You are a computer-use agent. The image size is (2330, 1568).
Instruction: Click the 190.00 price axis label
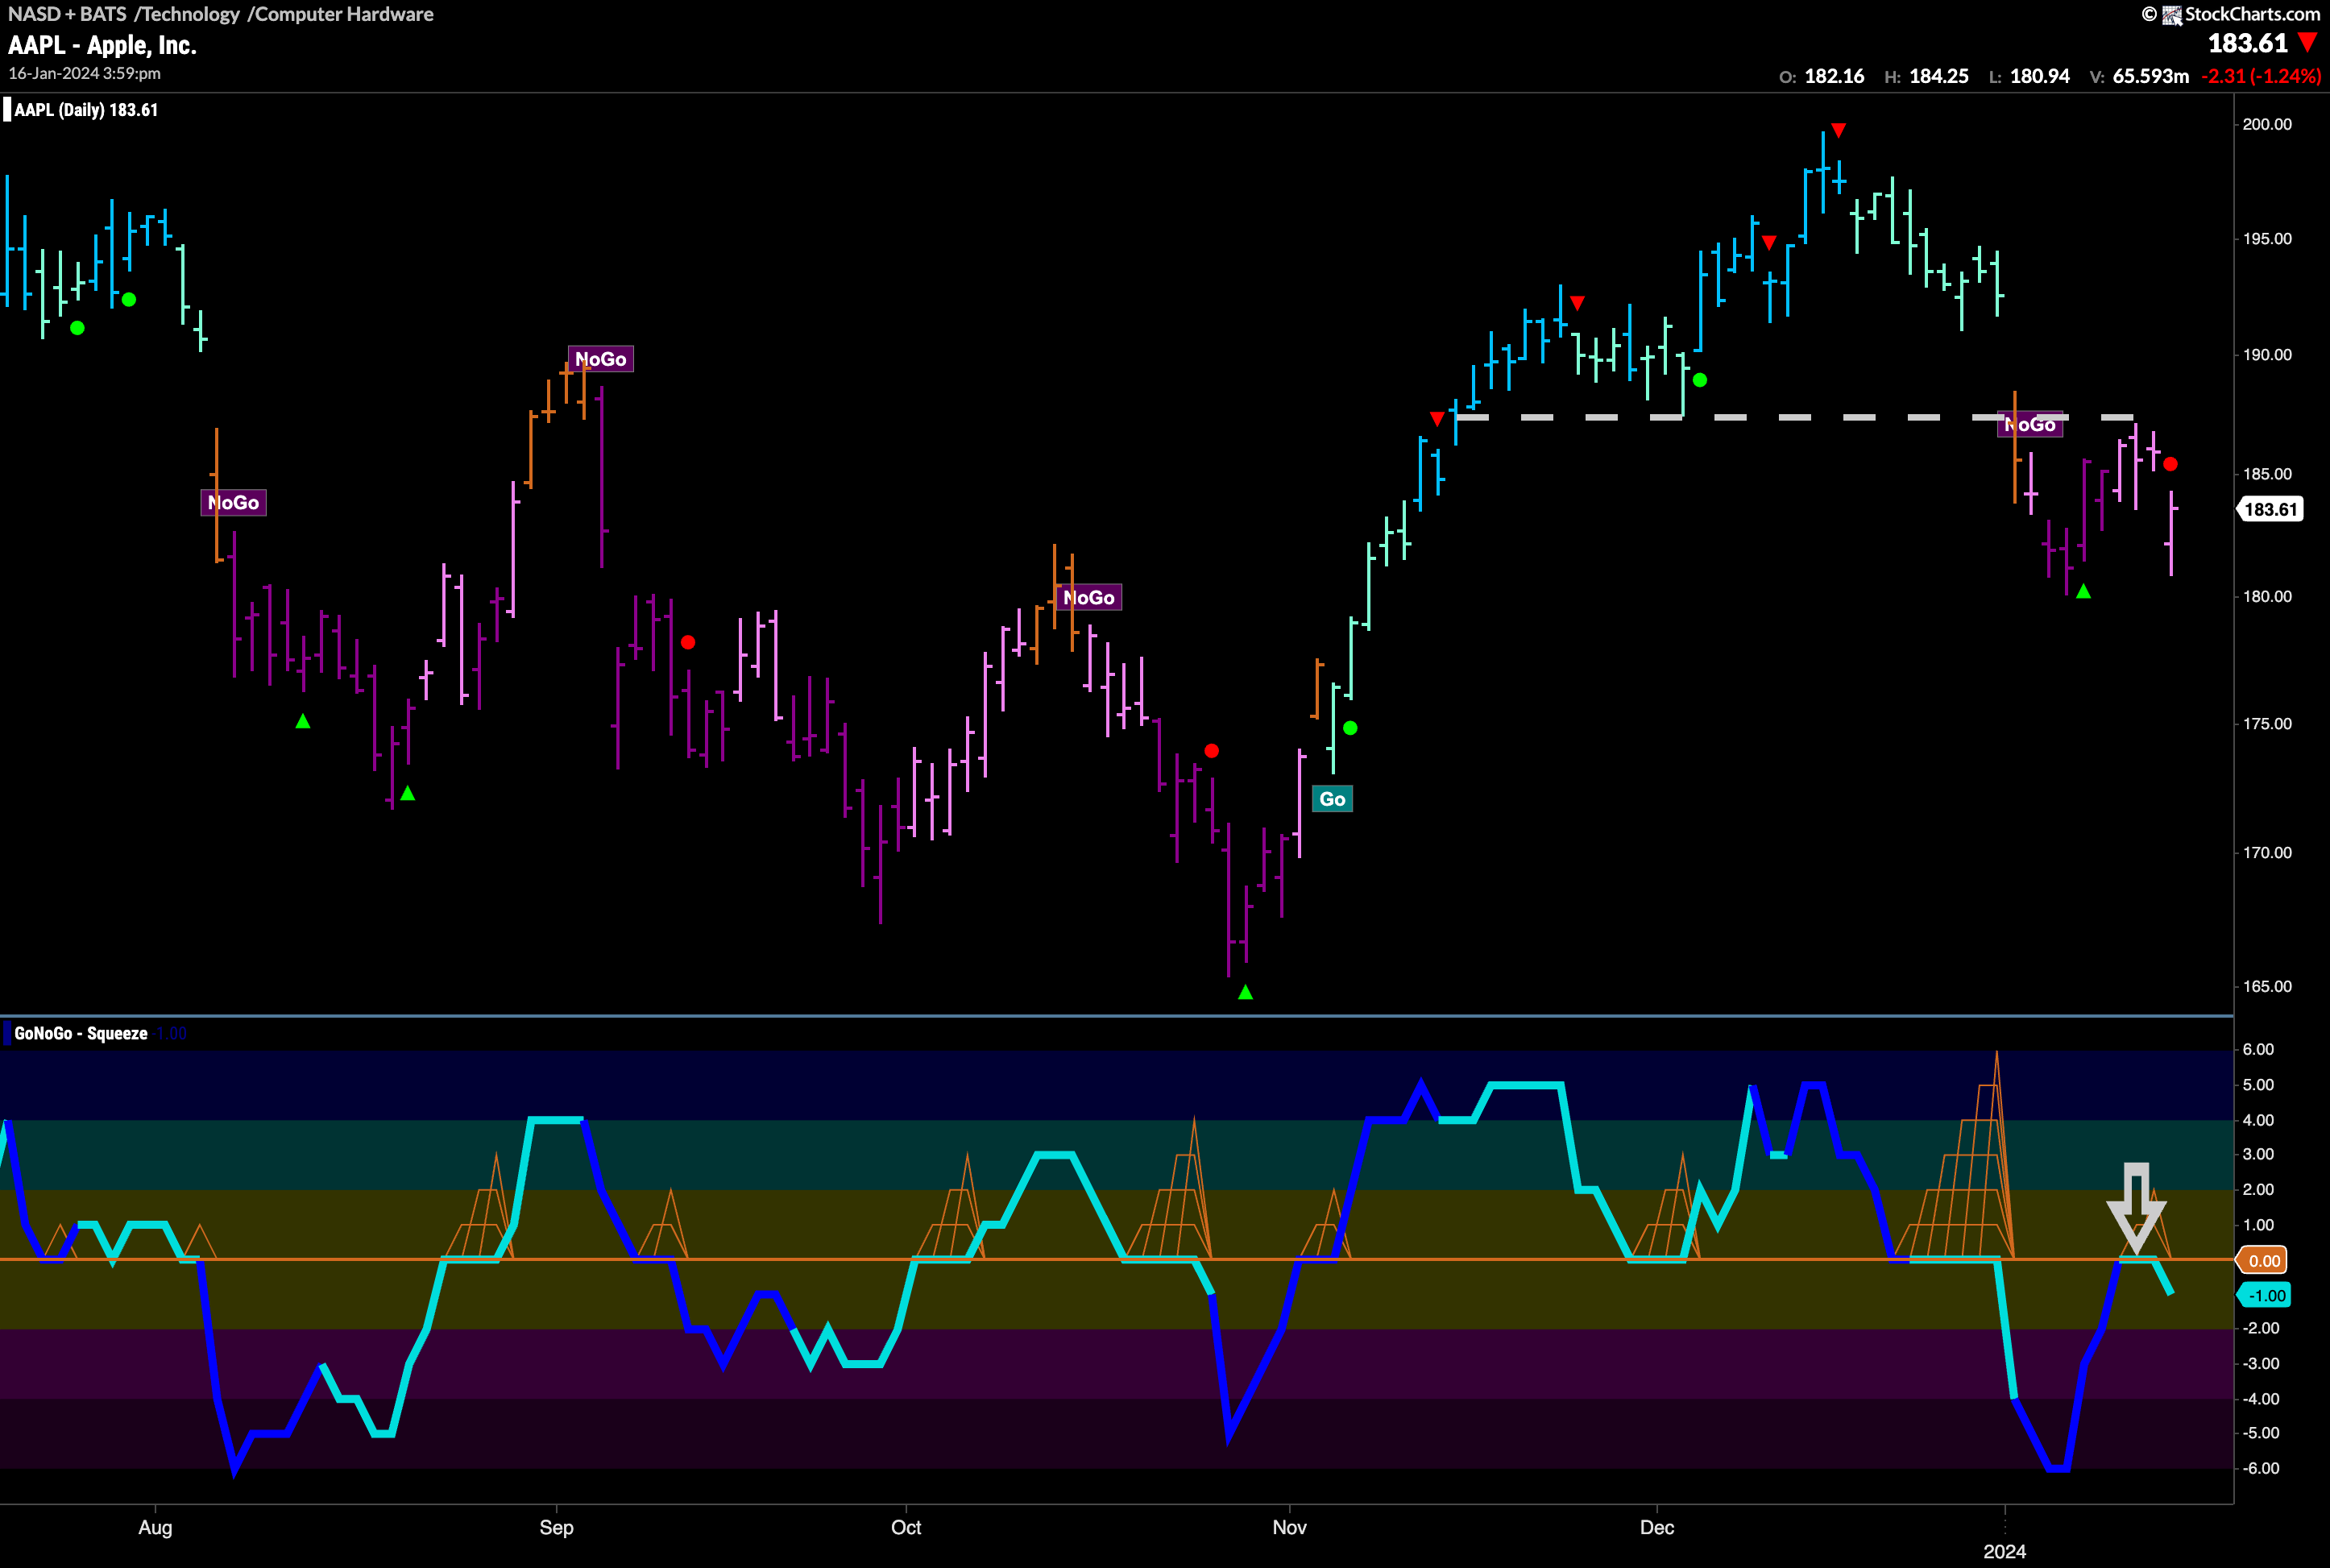pos(2267,354)
